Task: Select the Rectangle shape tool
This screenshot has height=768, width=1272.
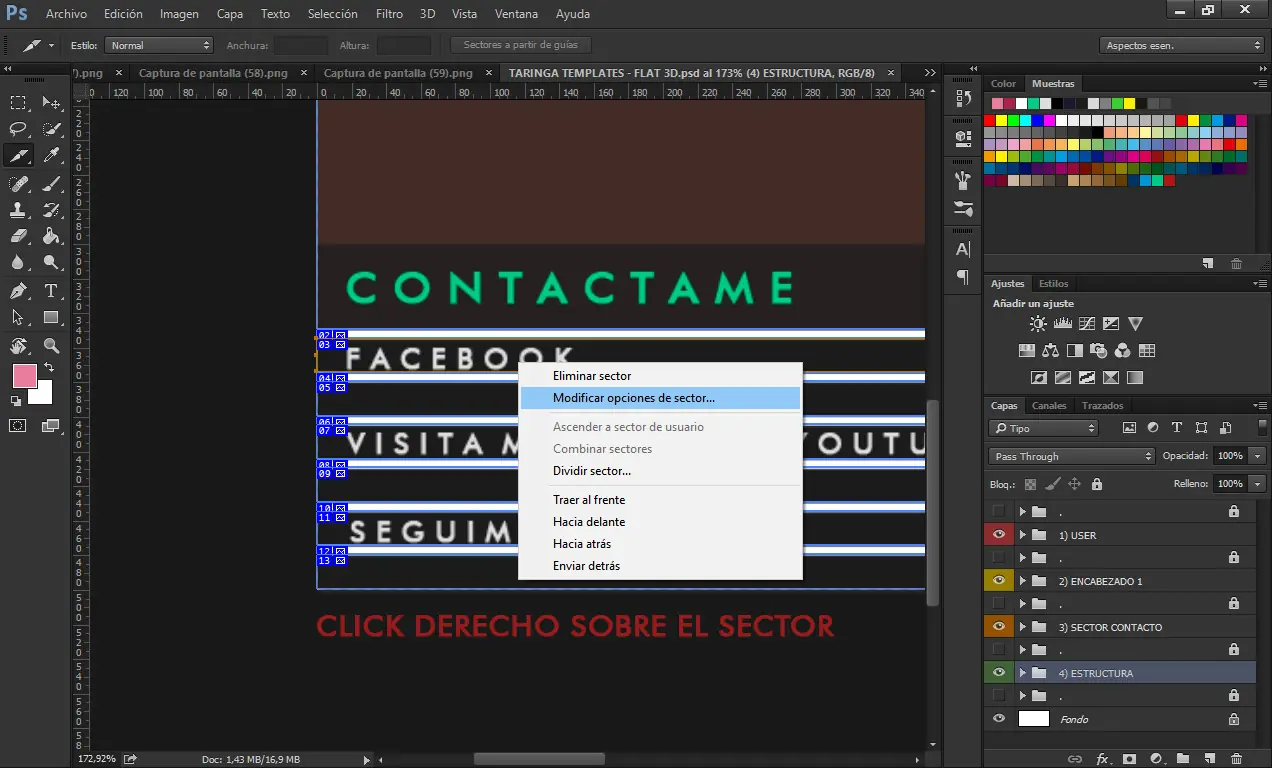Action: click(x=51, y=318)
